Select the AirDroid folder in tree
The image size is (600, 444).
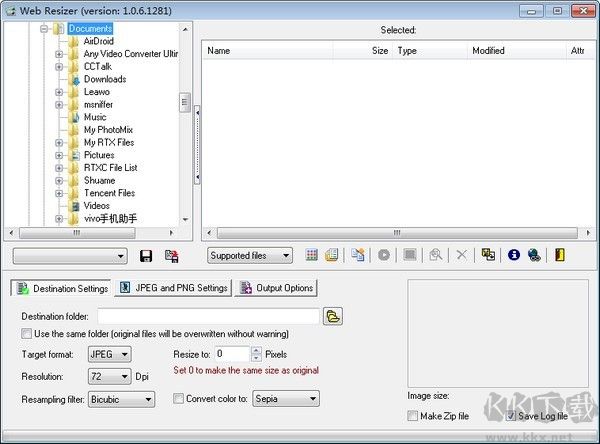tap(99, 41)
